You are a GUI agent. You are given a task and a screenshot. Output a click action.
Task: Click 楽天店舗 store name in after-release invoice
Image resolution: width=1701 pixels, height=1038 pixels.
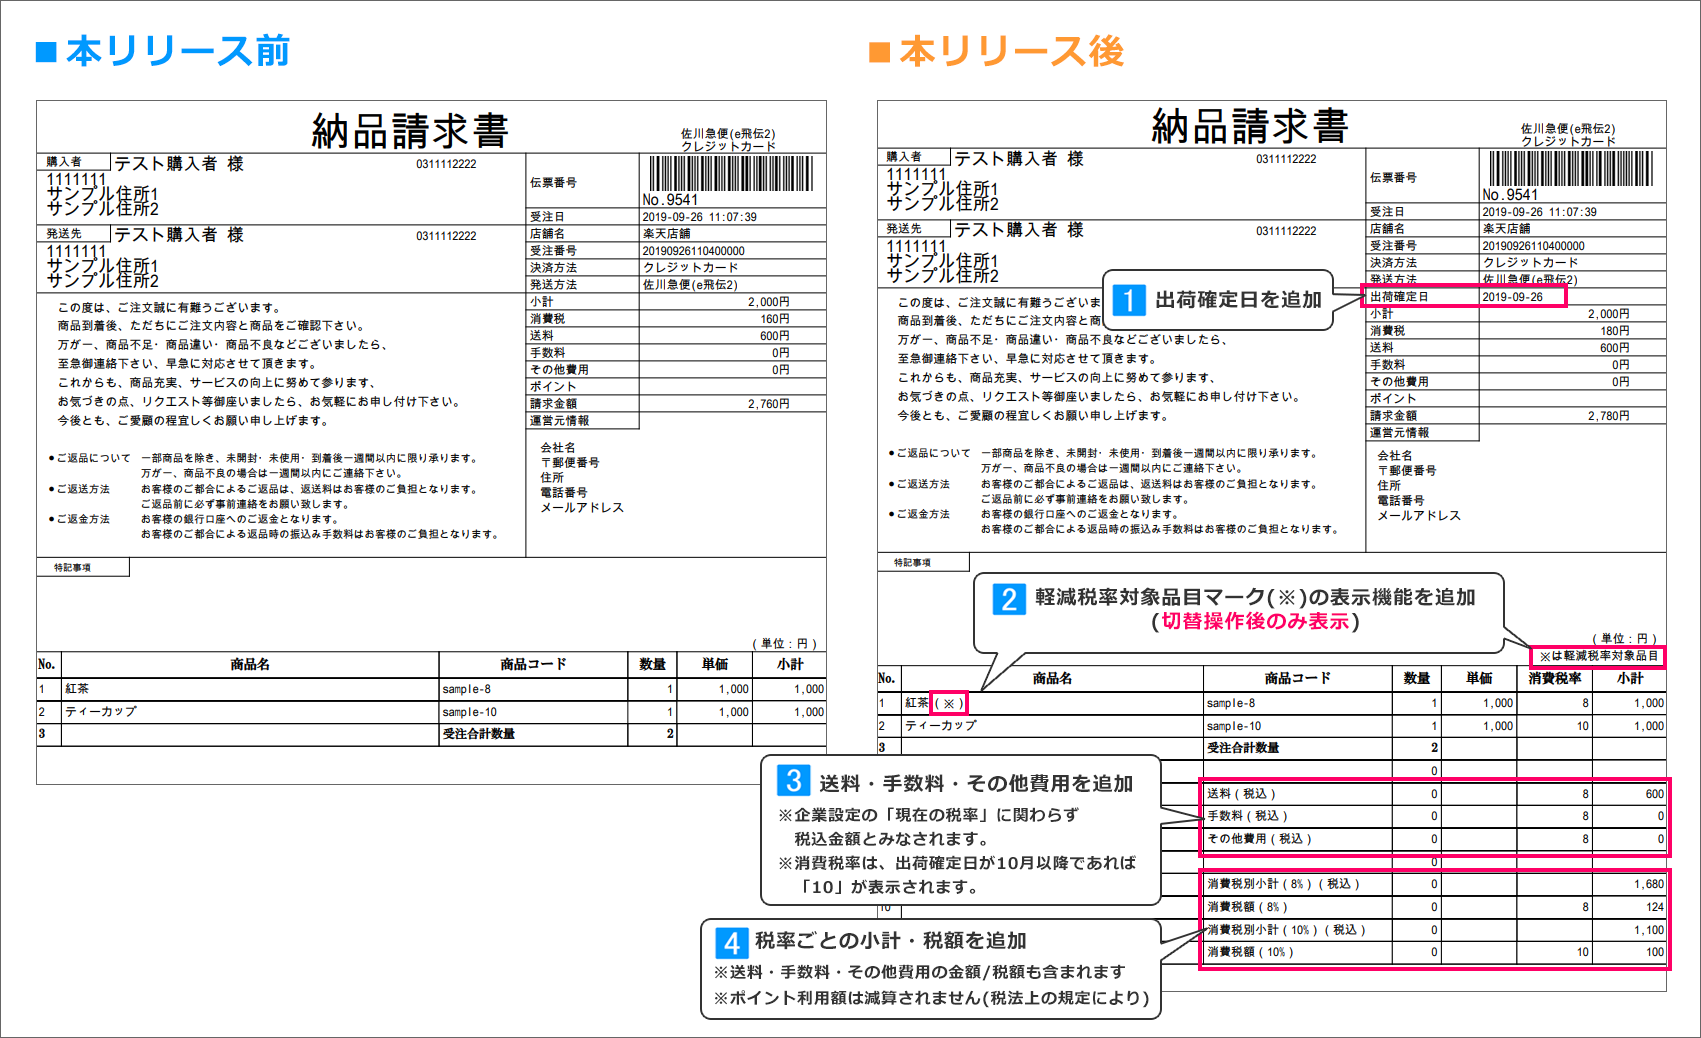(1506, 229)
